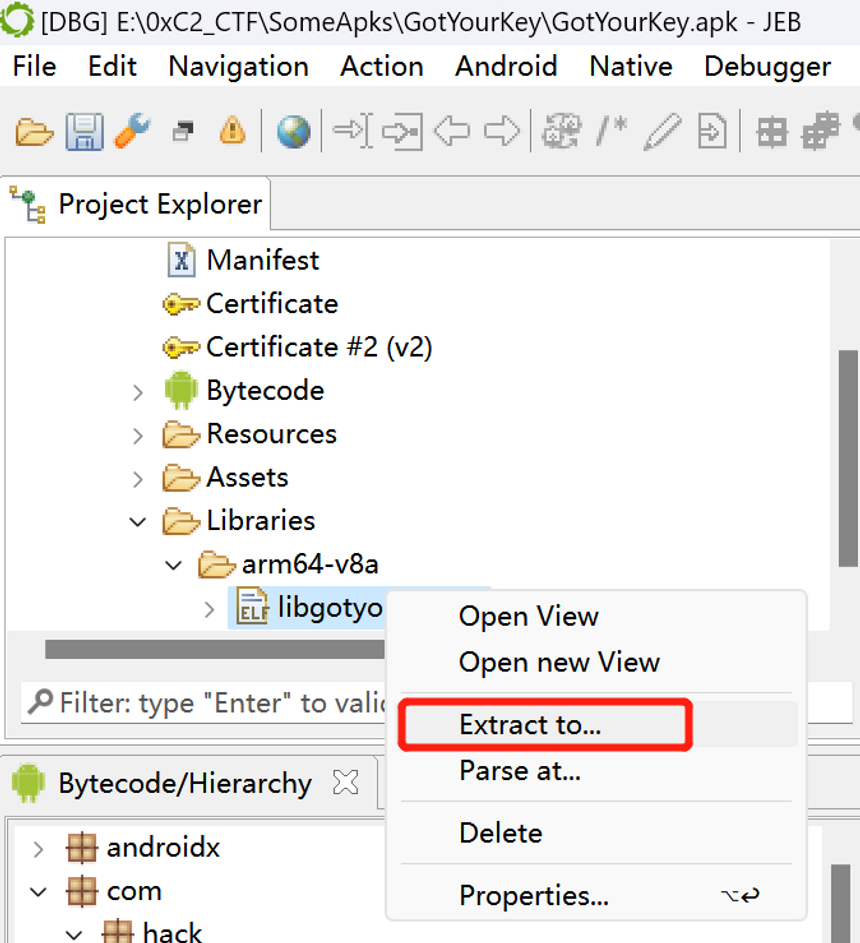Screen dimensions: 860x943
Task: Expand the Resources folder node
Action: [x=137, y=434]
